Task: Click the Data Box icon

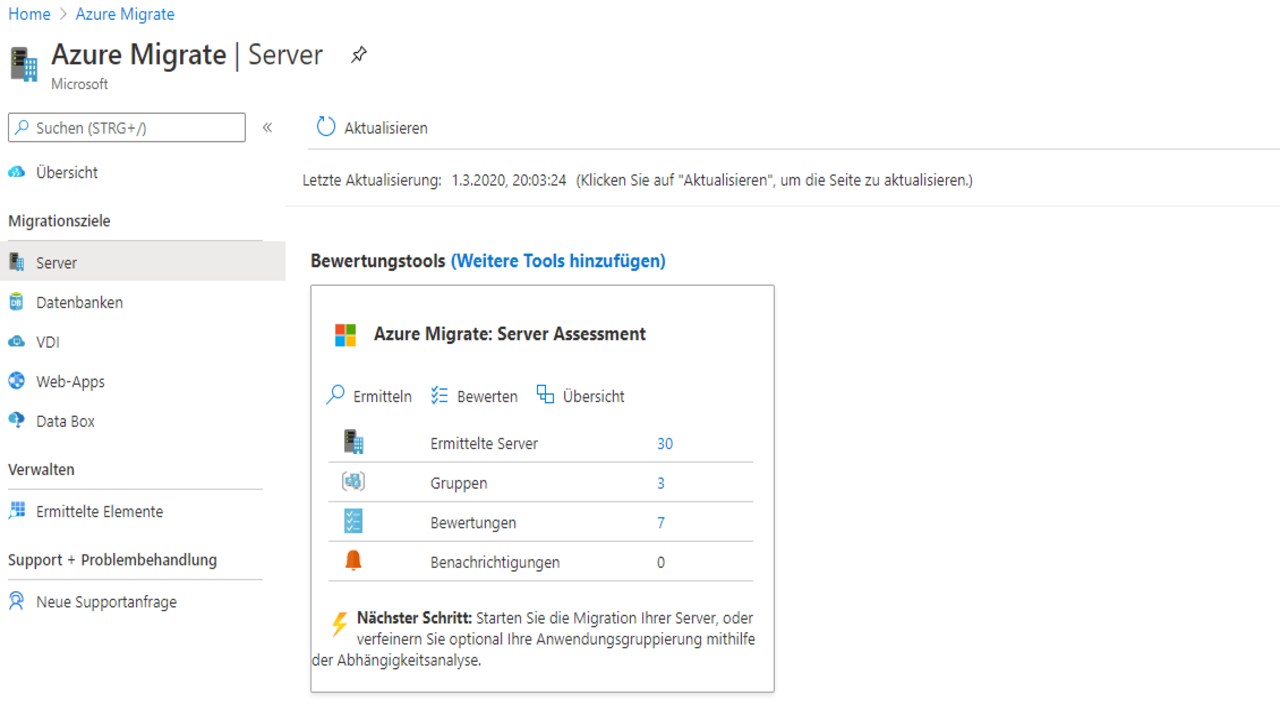Action: [16, 421]
